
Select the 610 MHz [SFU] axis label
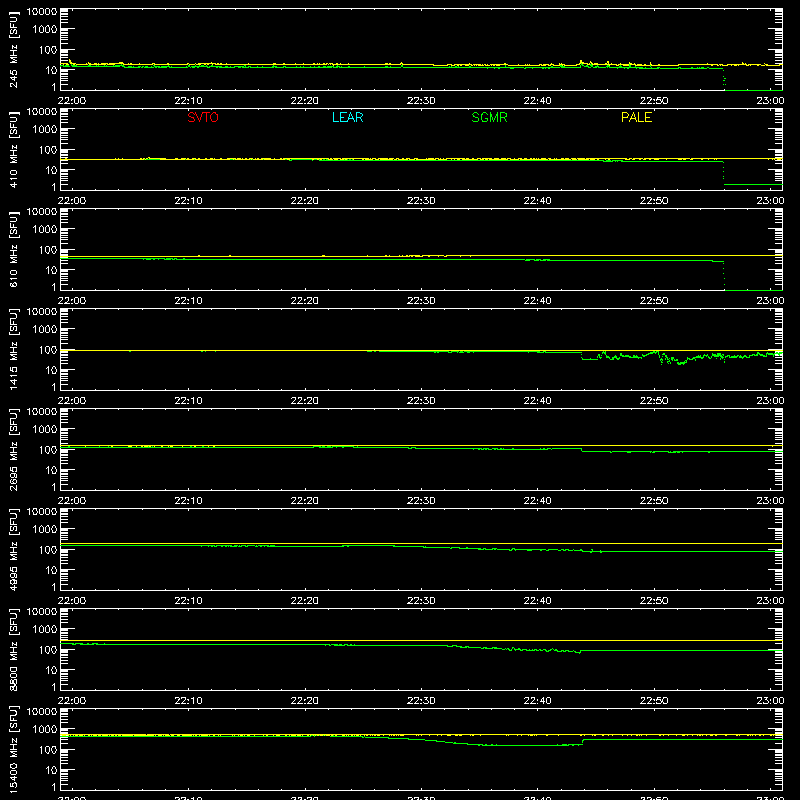point(13,249)
